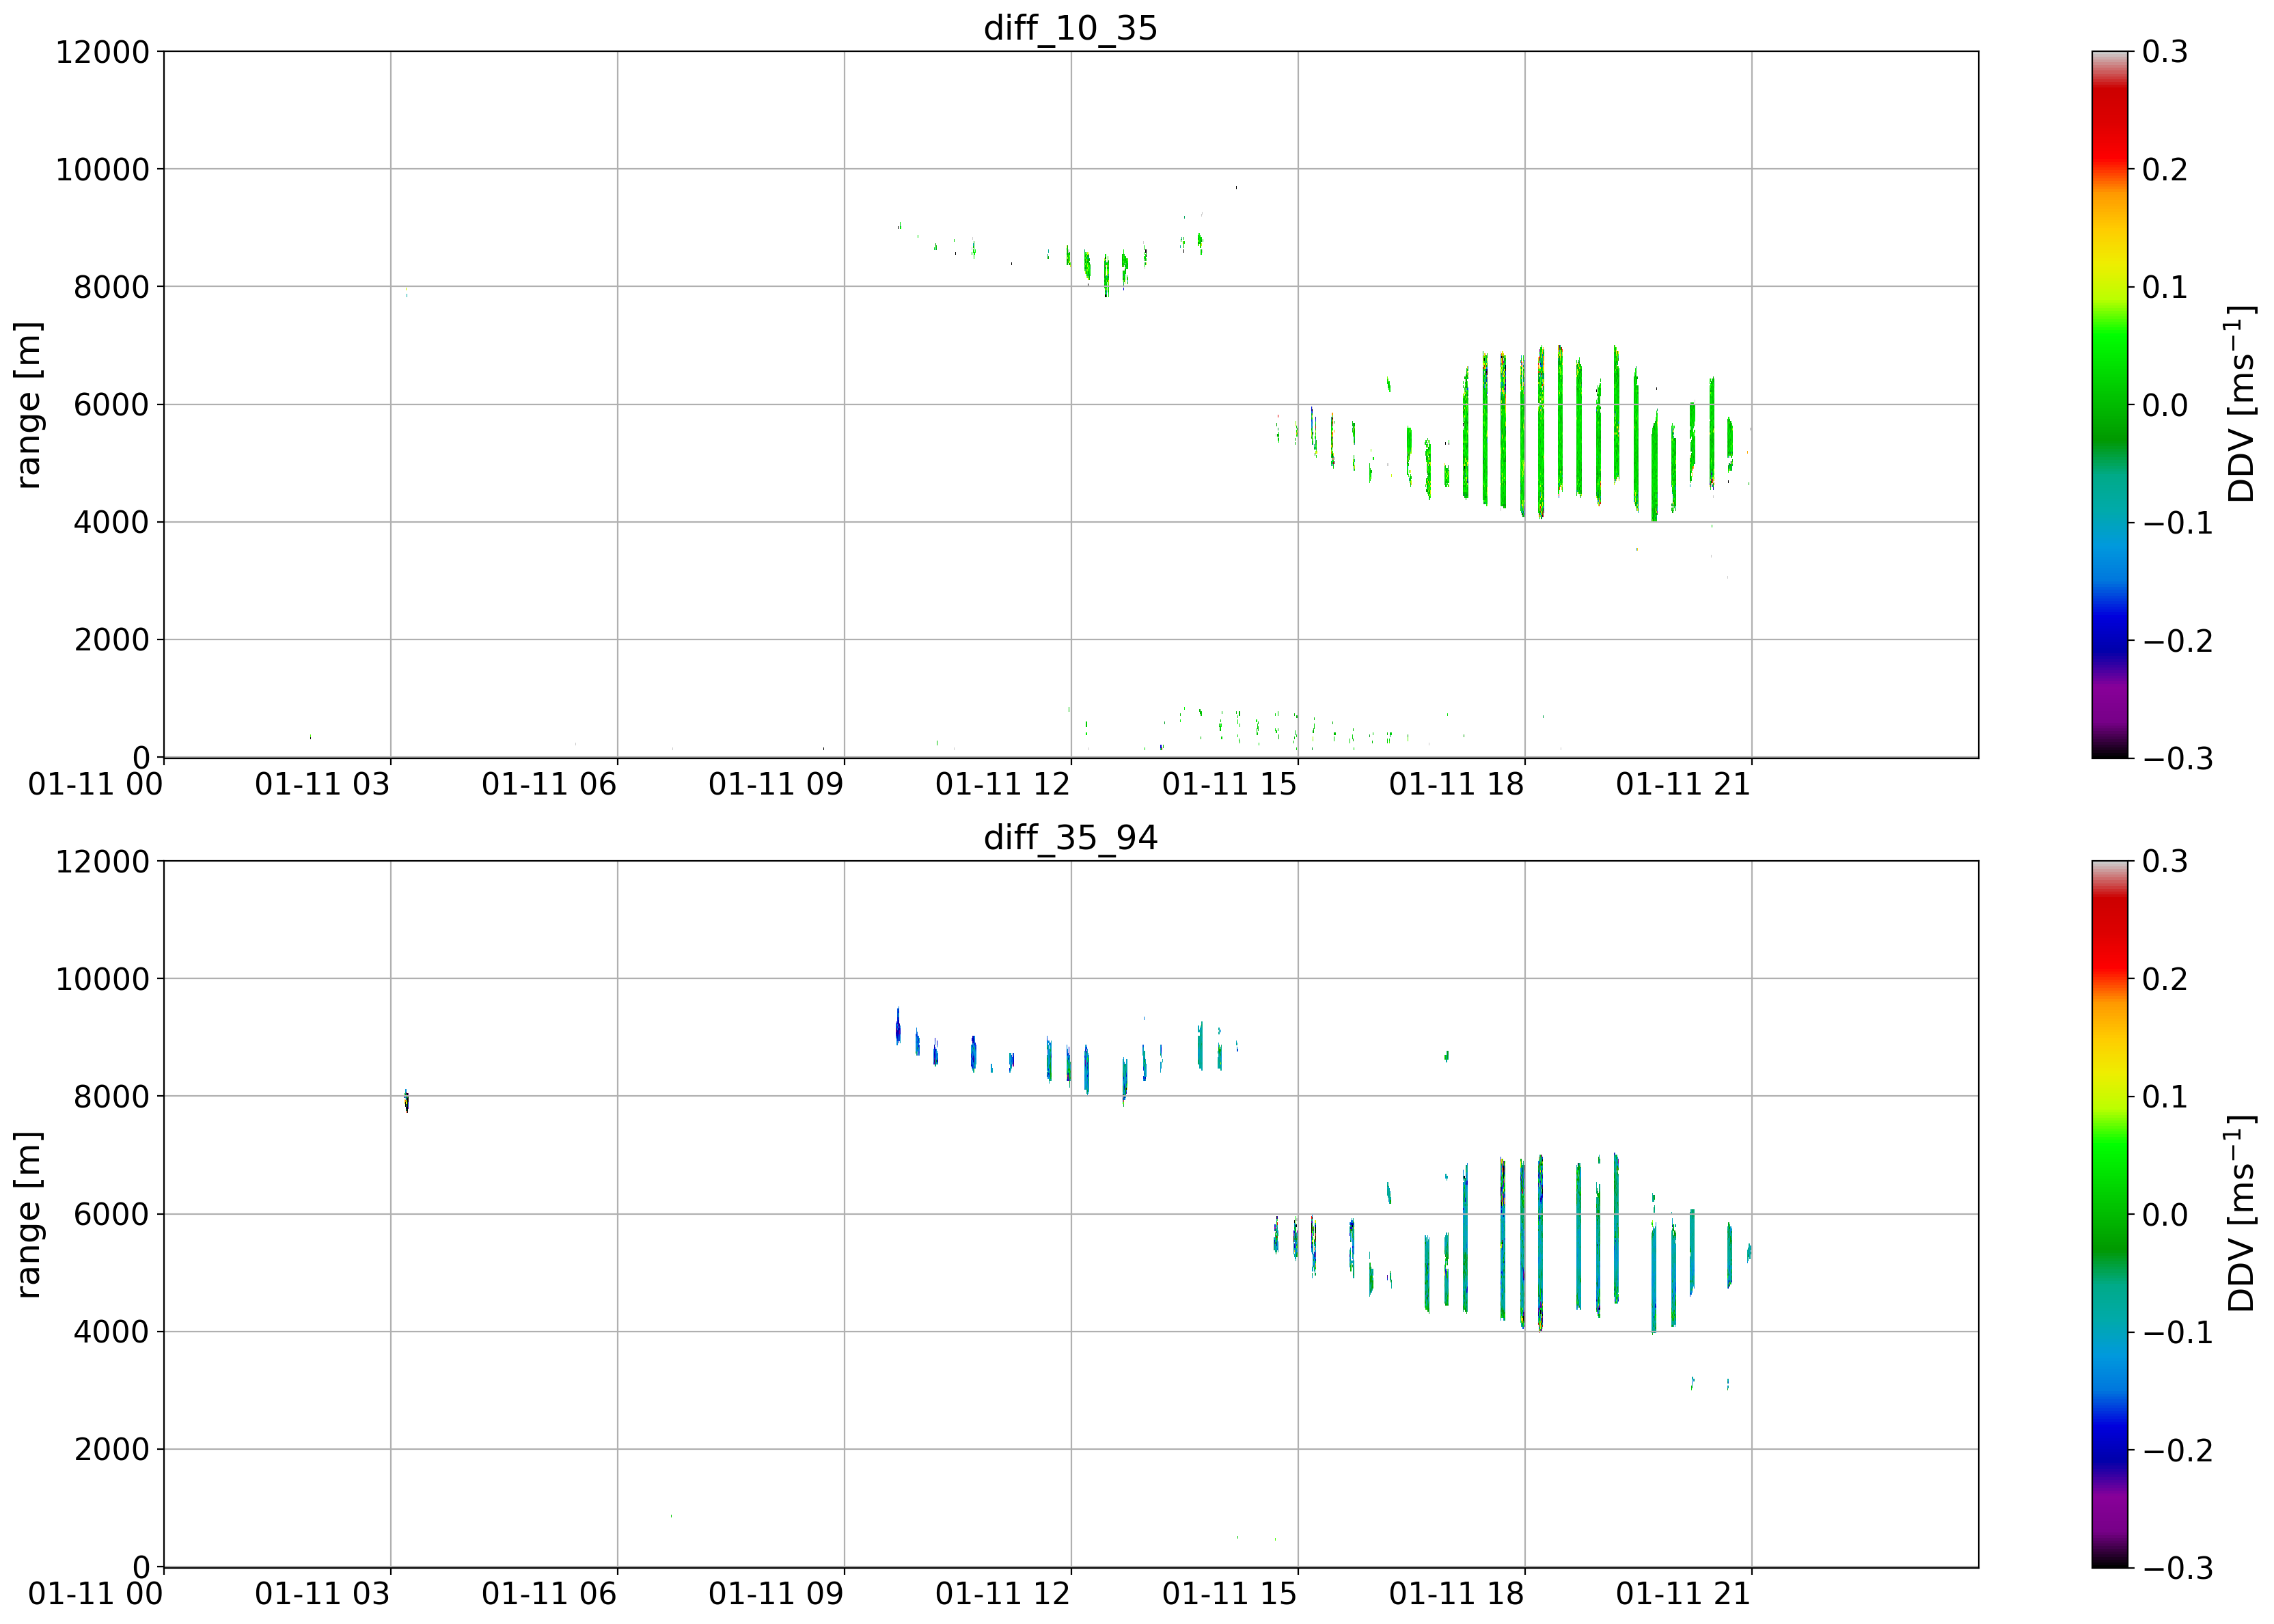The image size is (2274, 1624).
Task: Click '01-11 18' x-tick under diff_10_35 plot
Action: [x=1457, y=784]
